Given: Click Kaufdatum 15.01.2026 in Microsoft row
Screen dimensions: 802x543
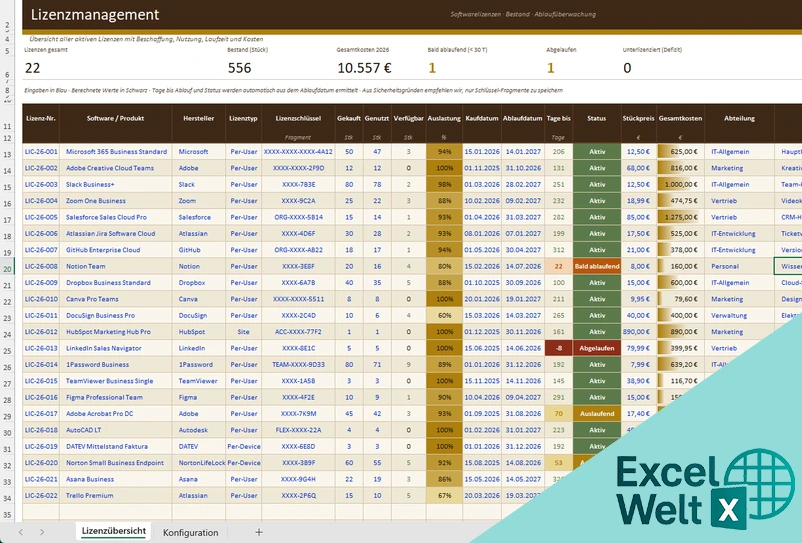Looking at the screenshot, I should point(482,152).
